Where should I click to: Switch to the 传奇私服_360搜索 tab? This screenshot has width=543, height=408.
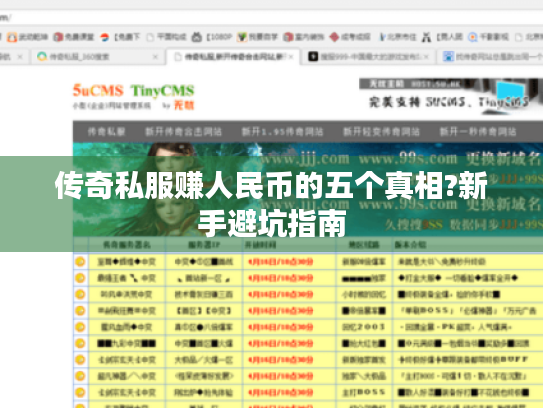point(97,56)
